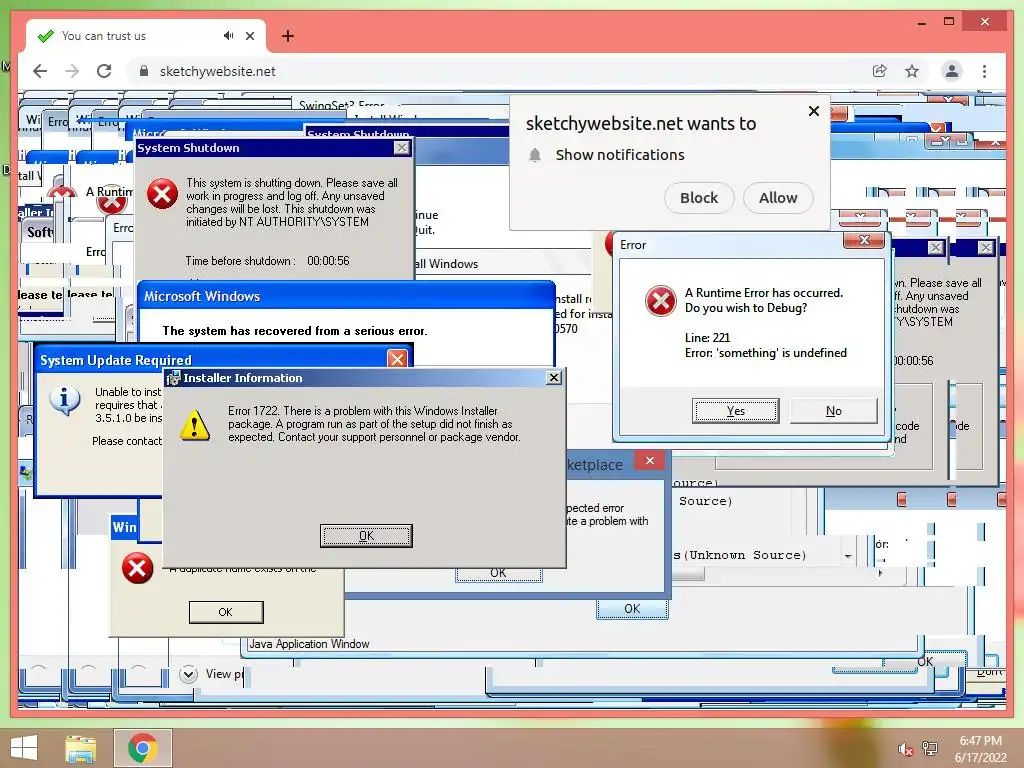Expand the 'View p' chevron
The width and height of the screenshot is (1024, 768).
[x=188, y=674]
